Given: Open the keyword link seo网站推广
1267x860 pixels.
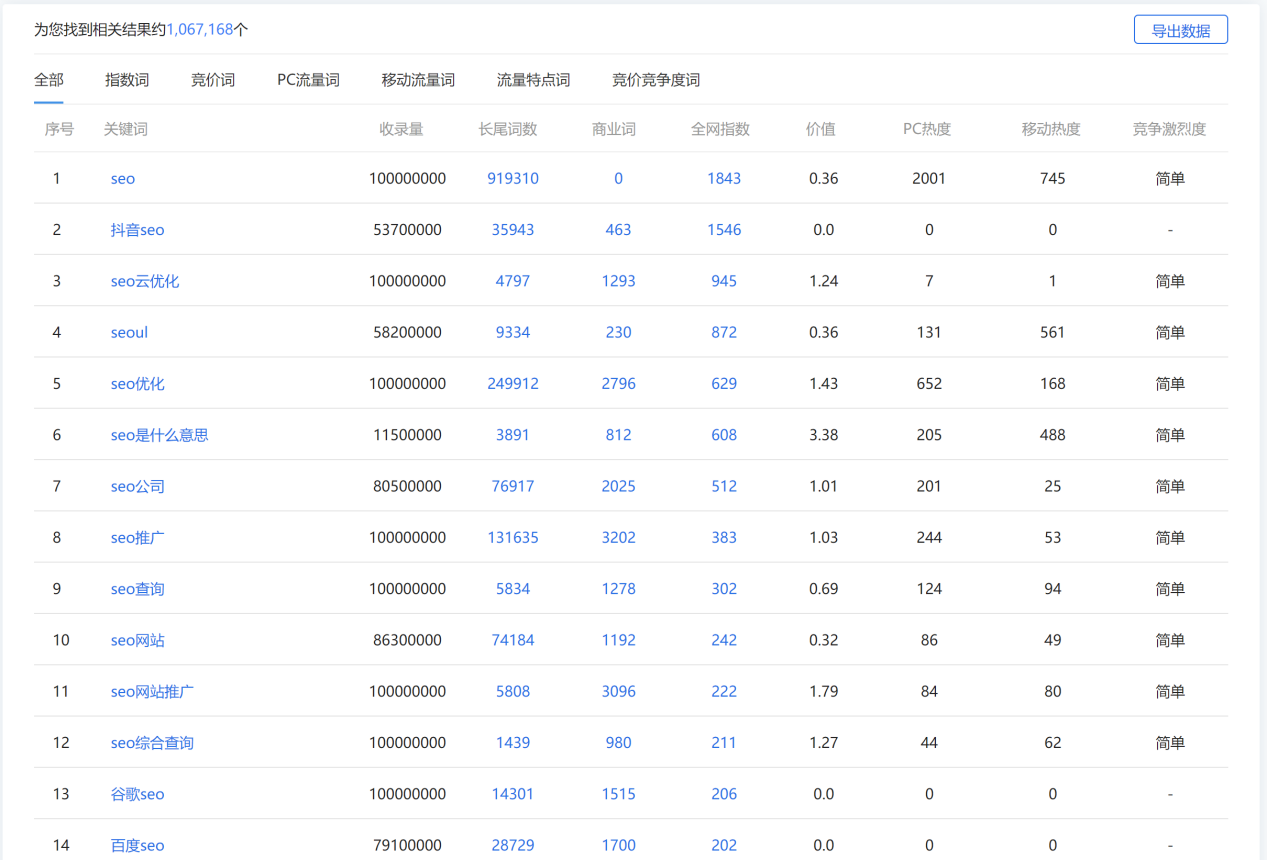Looking at the screenshot, I should coord(152,692).
